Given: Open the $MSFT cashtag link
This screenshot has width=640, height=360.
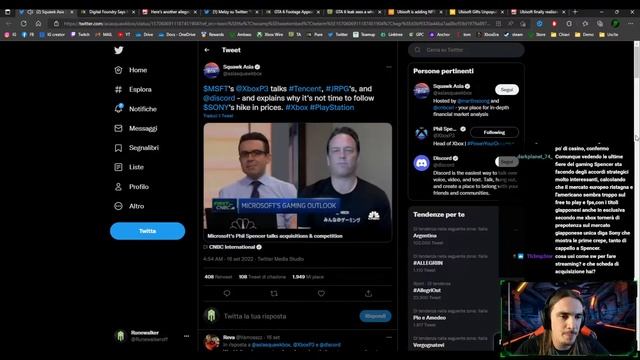Looking at the screenshot, I should [216, 89].
